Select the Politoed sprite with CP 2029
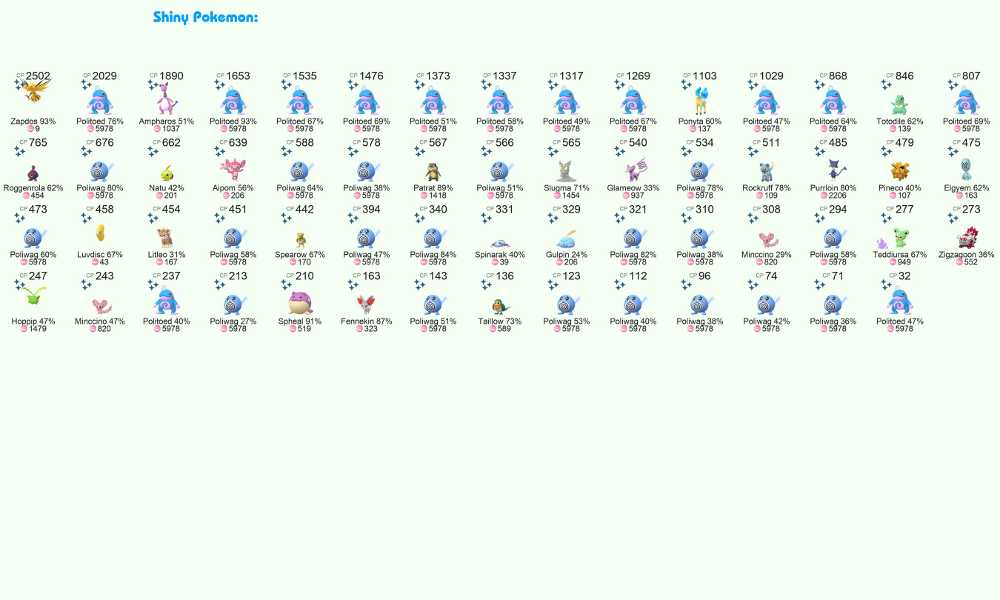 (x=100, y=101)
